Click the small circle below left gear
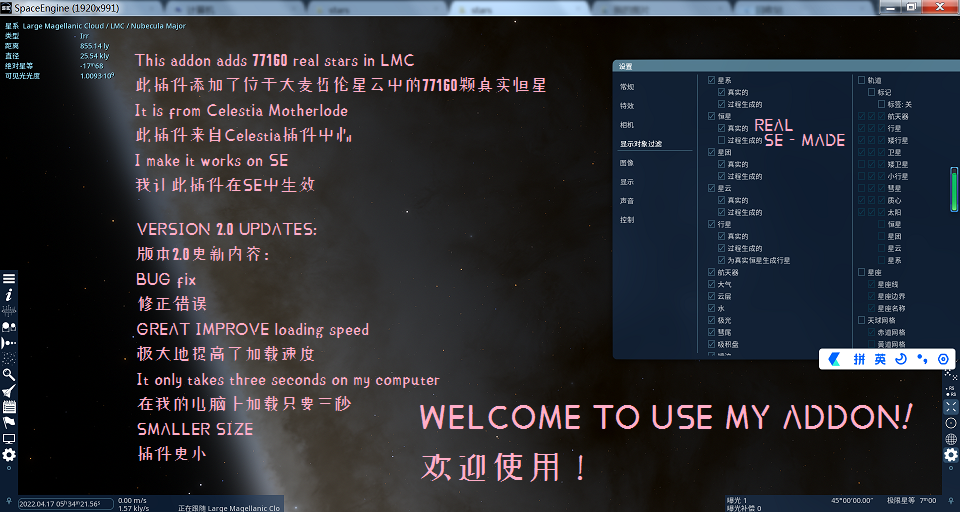Image resolution: width=960 pixels, height=512 pixels. click(x=9, y=468)
